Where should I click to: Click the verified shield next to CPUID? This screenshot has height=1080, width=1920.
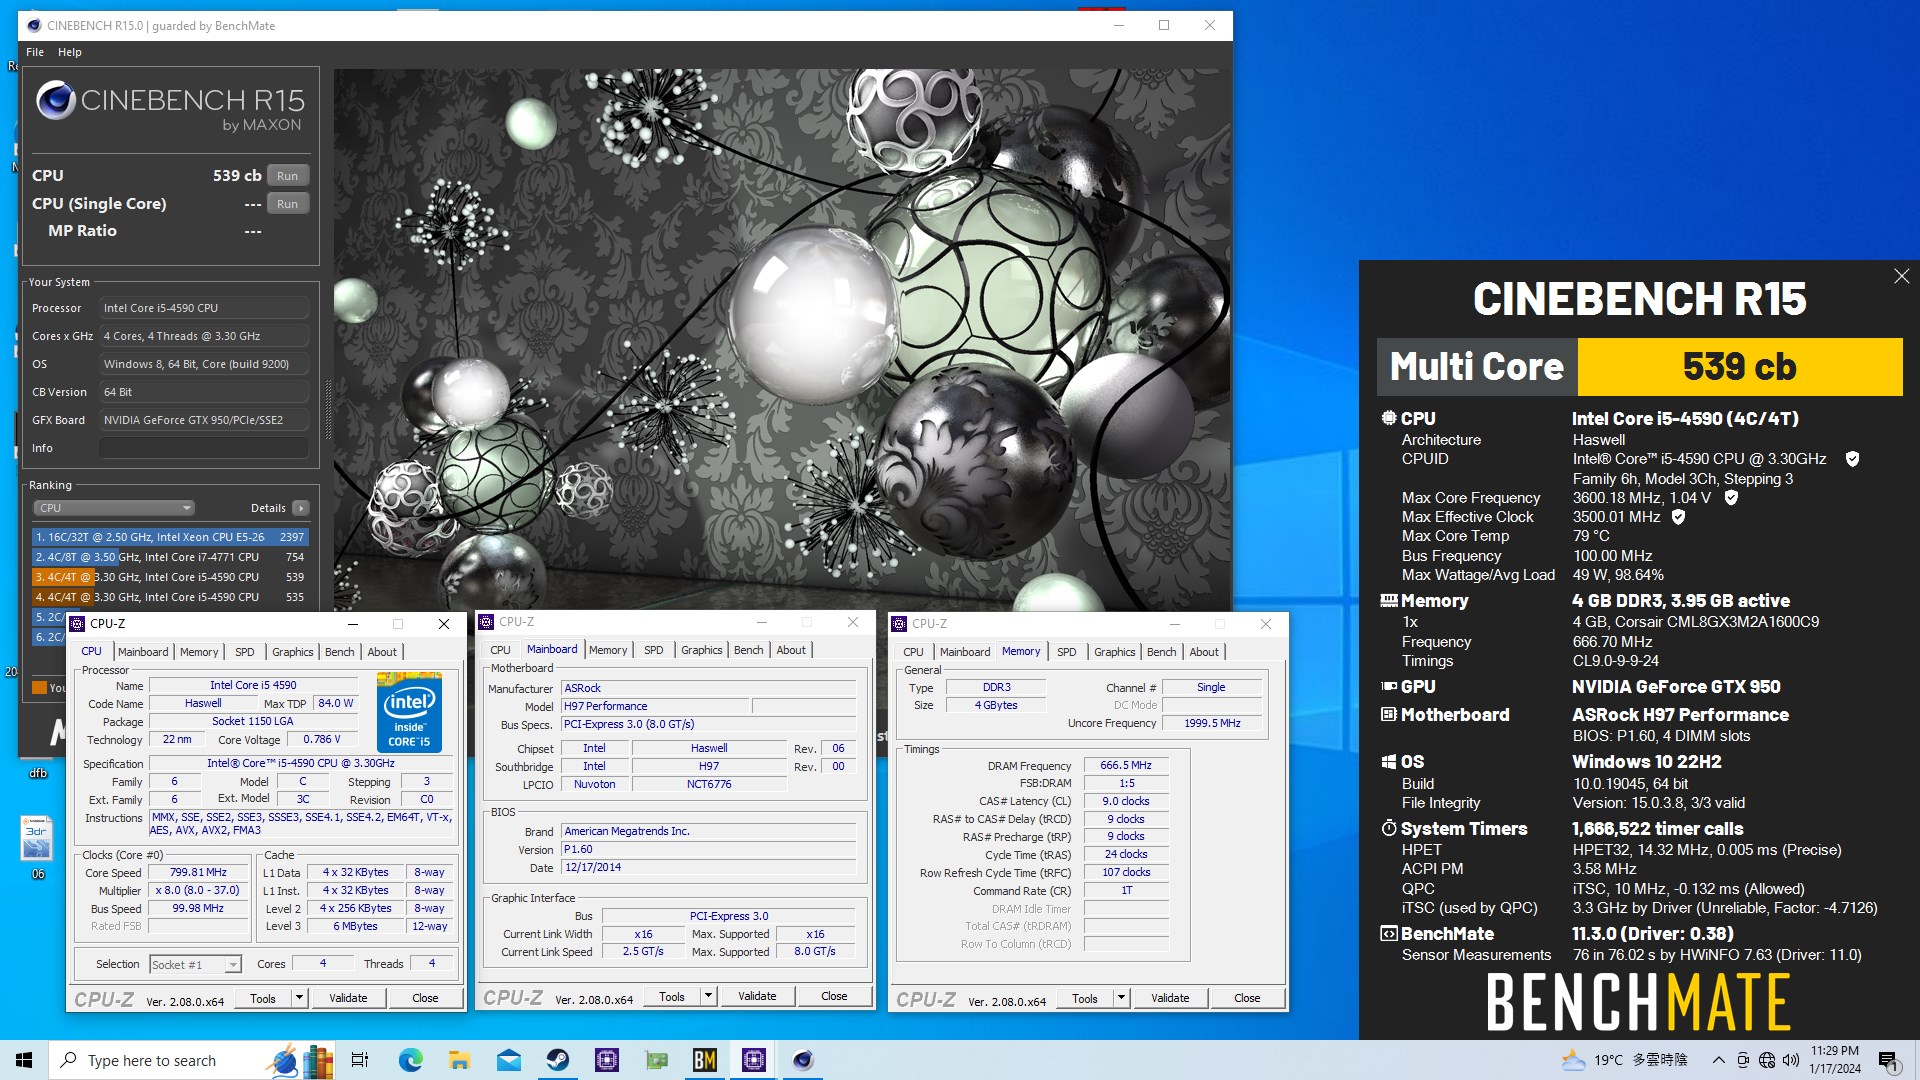click(1852, 459)
